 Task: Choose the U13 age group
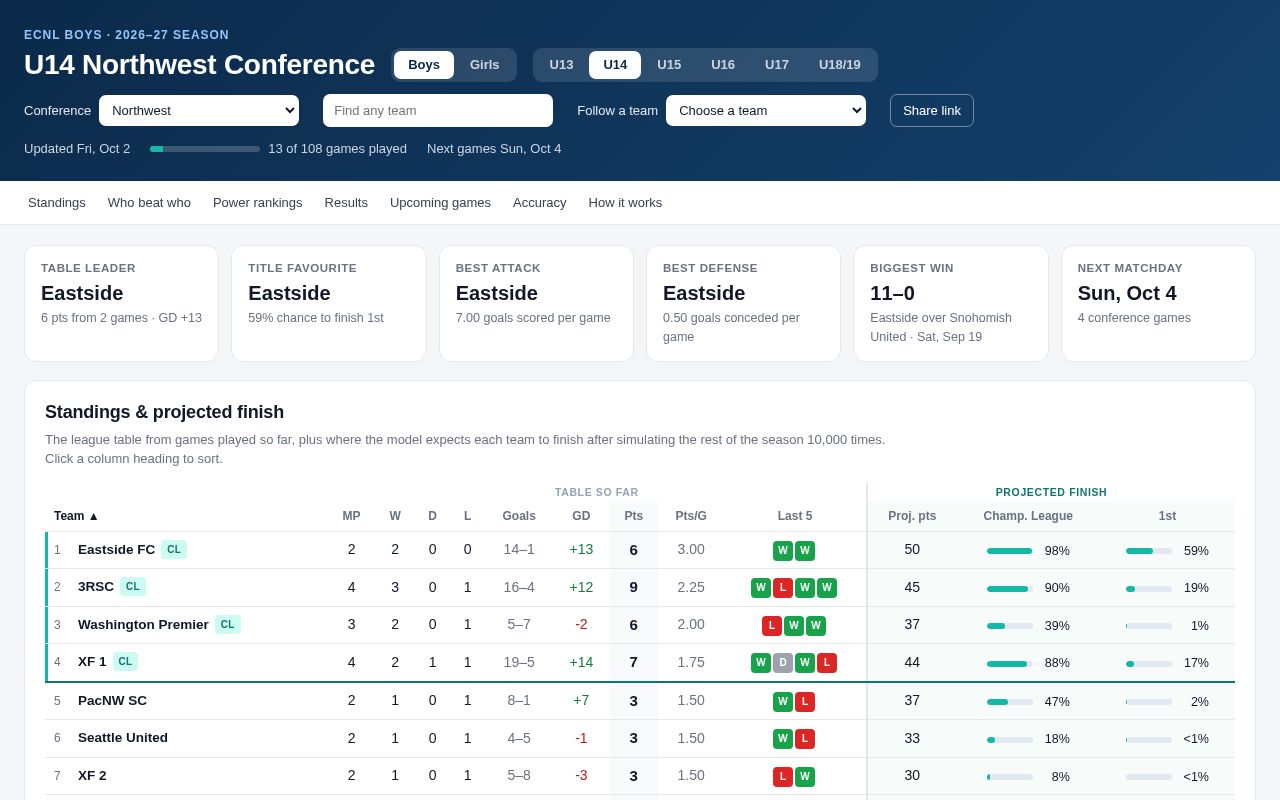(x=561, y=65)
